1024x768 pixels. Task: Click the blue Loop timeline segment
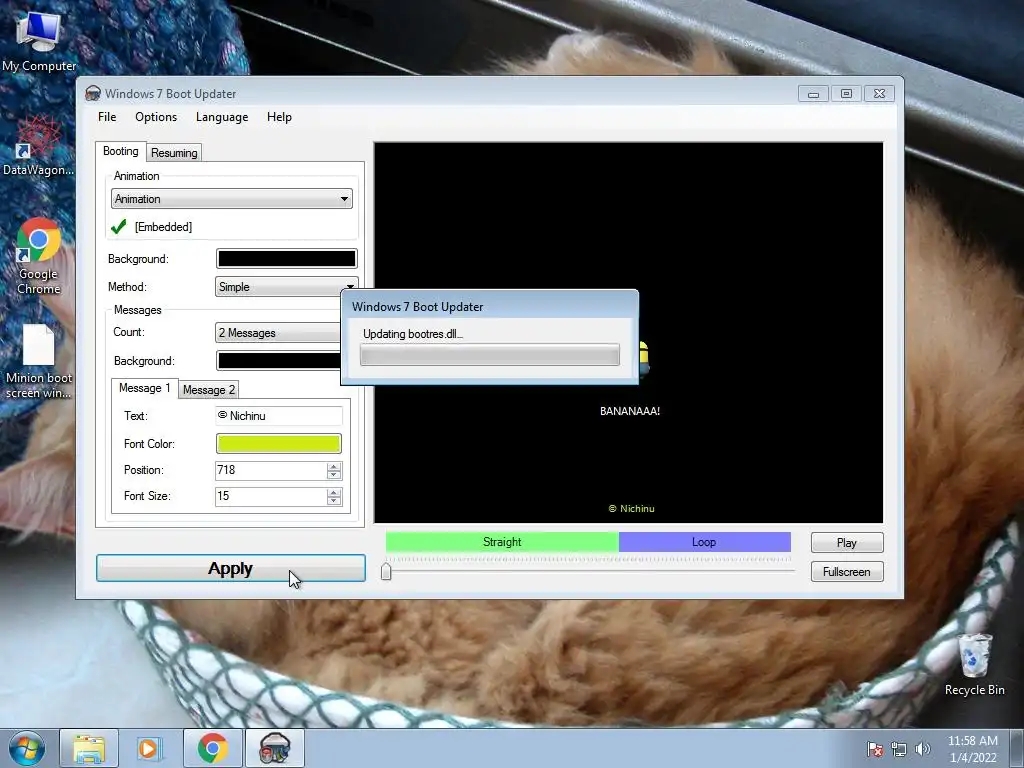tap(705, 542)
